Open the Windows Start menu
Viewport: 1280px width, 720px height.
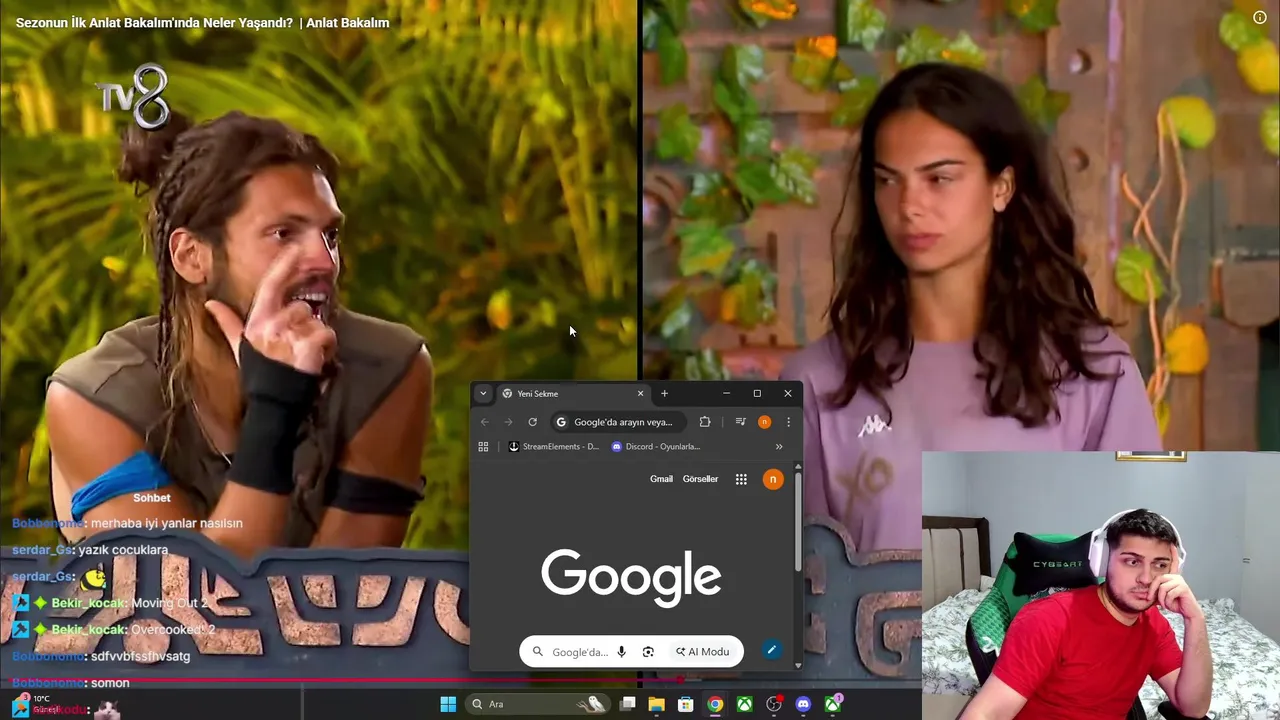pyautogui.click(x=448, y=704)
